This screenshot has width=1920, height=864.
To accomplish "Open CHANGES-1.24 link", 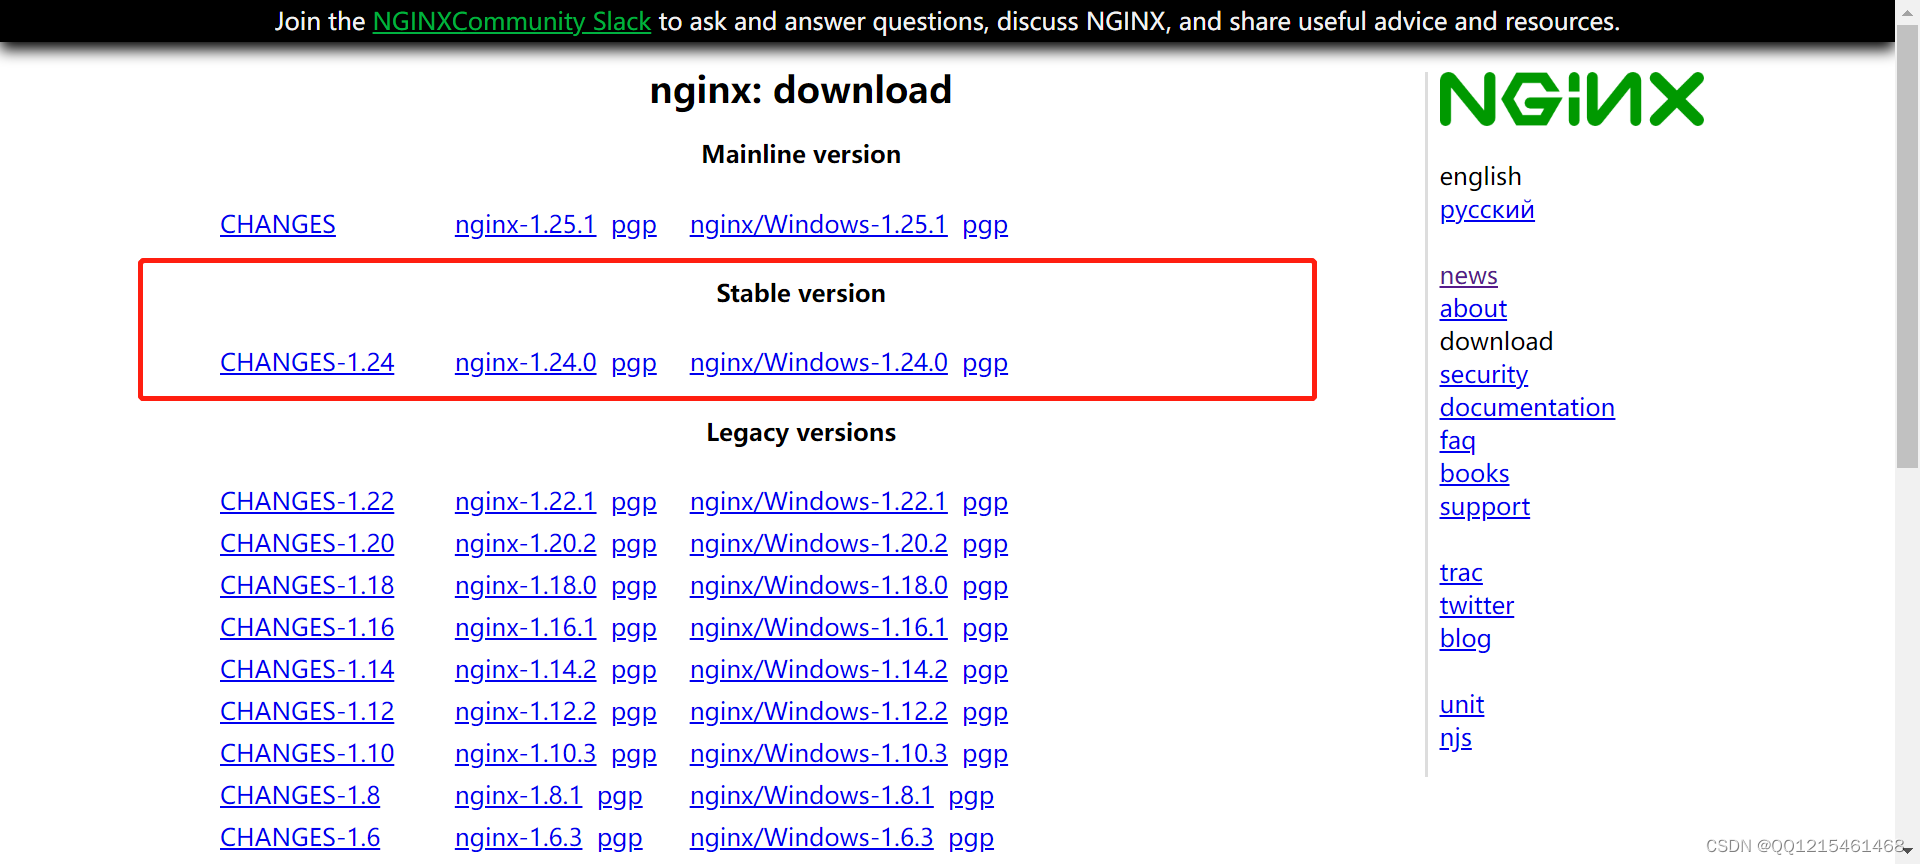I will [x=307, y=362].
